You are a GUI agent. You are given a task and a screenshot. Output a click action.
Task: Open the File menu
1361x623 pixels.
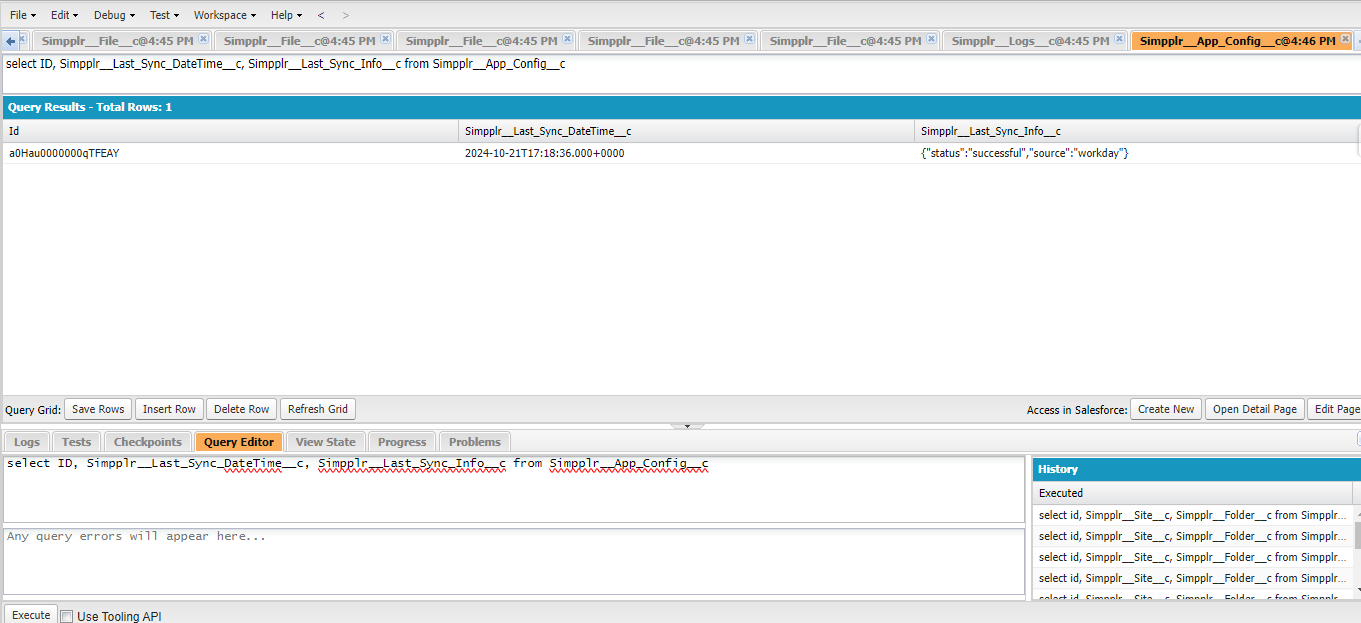[22, 15]
